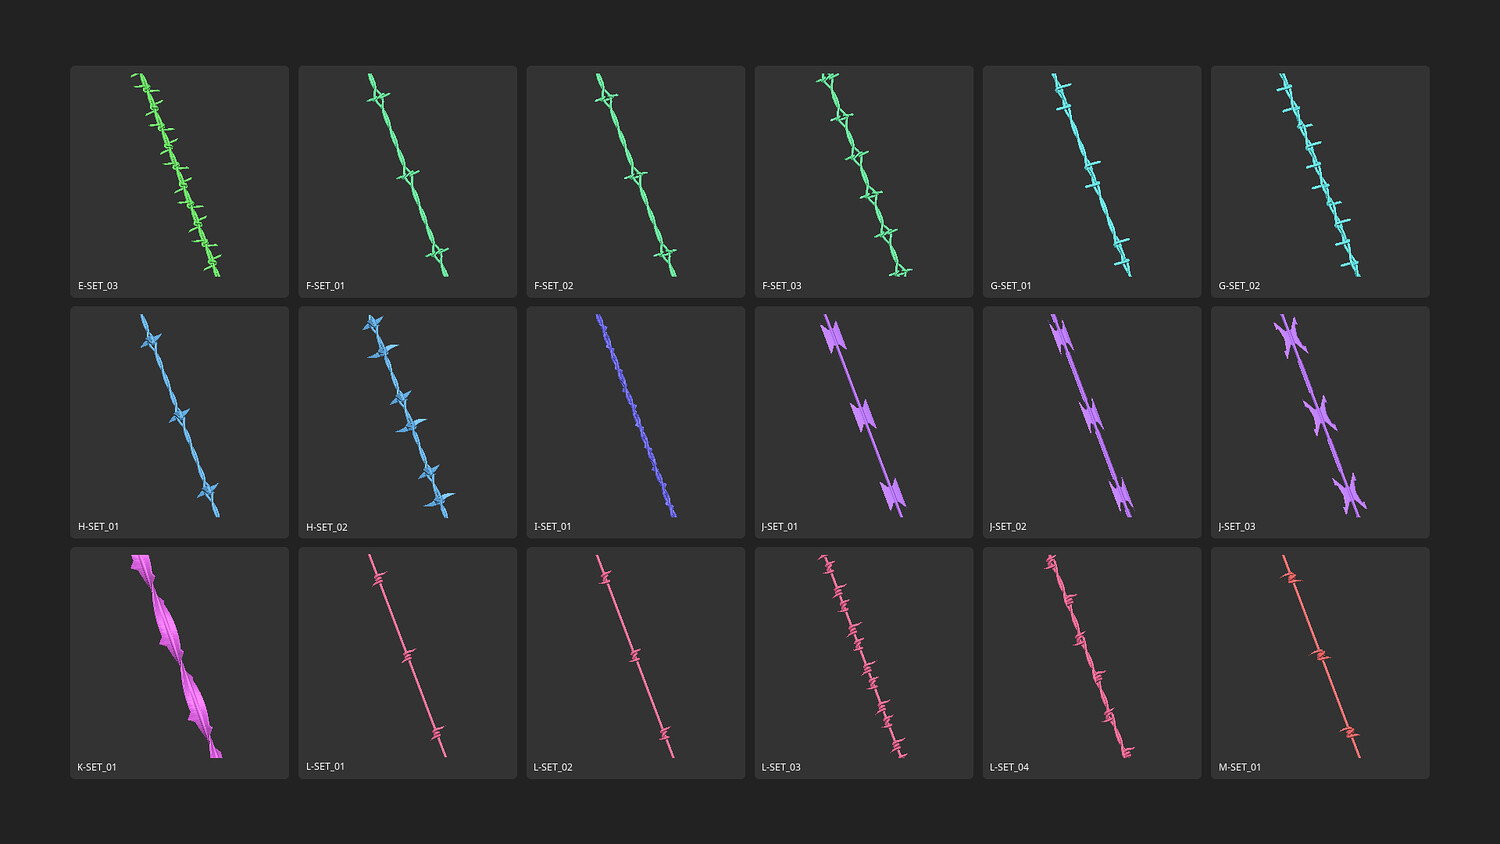Pick the G-SET_01 cyan wire thumbnail
This screenshot has width=1500, height=844.
tap(1092, 181)
